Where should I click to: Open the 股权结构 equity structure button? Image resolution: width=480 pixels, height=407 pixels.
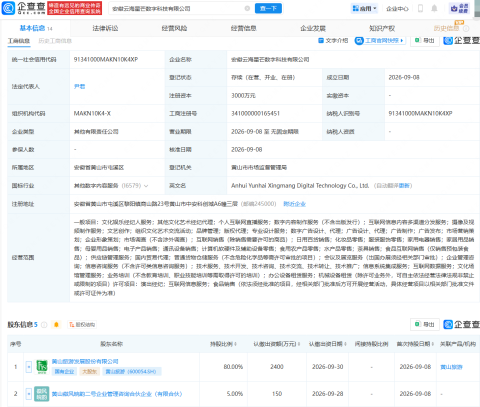pos(82,325)
